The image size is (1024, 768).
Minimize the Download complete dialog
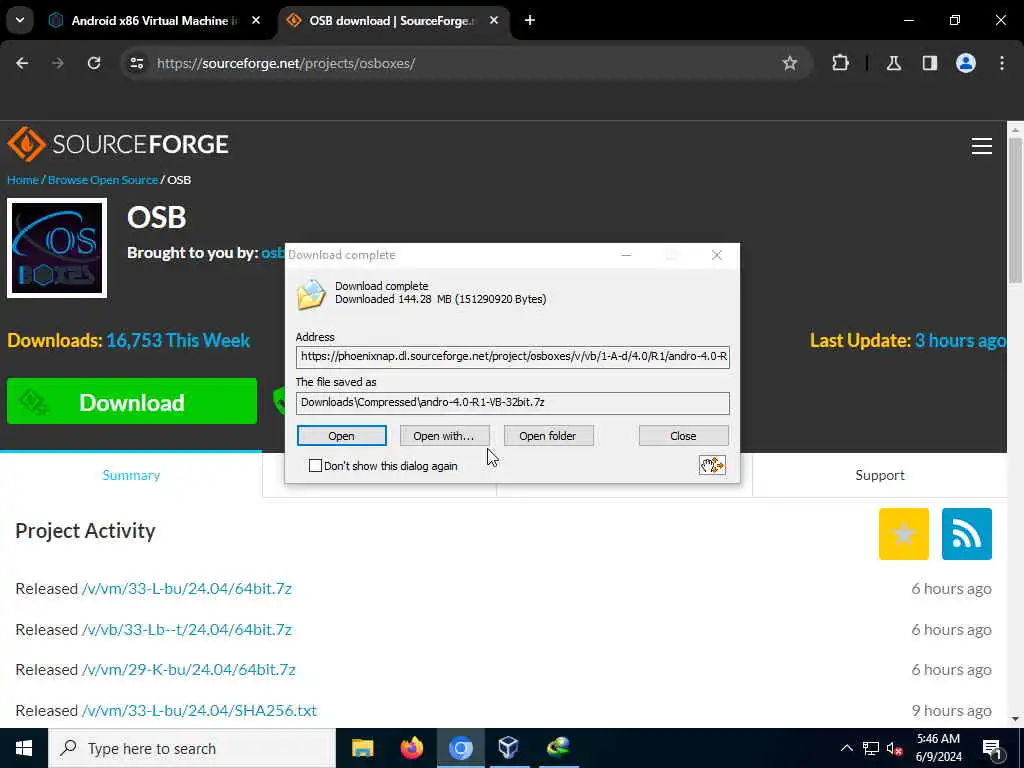(626, 255)
